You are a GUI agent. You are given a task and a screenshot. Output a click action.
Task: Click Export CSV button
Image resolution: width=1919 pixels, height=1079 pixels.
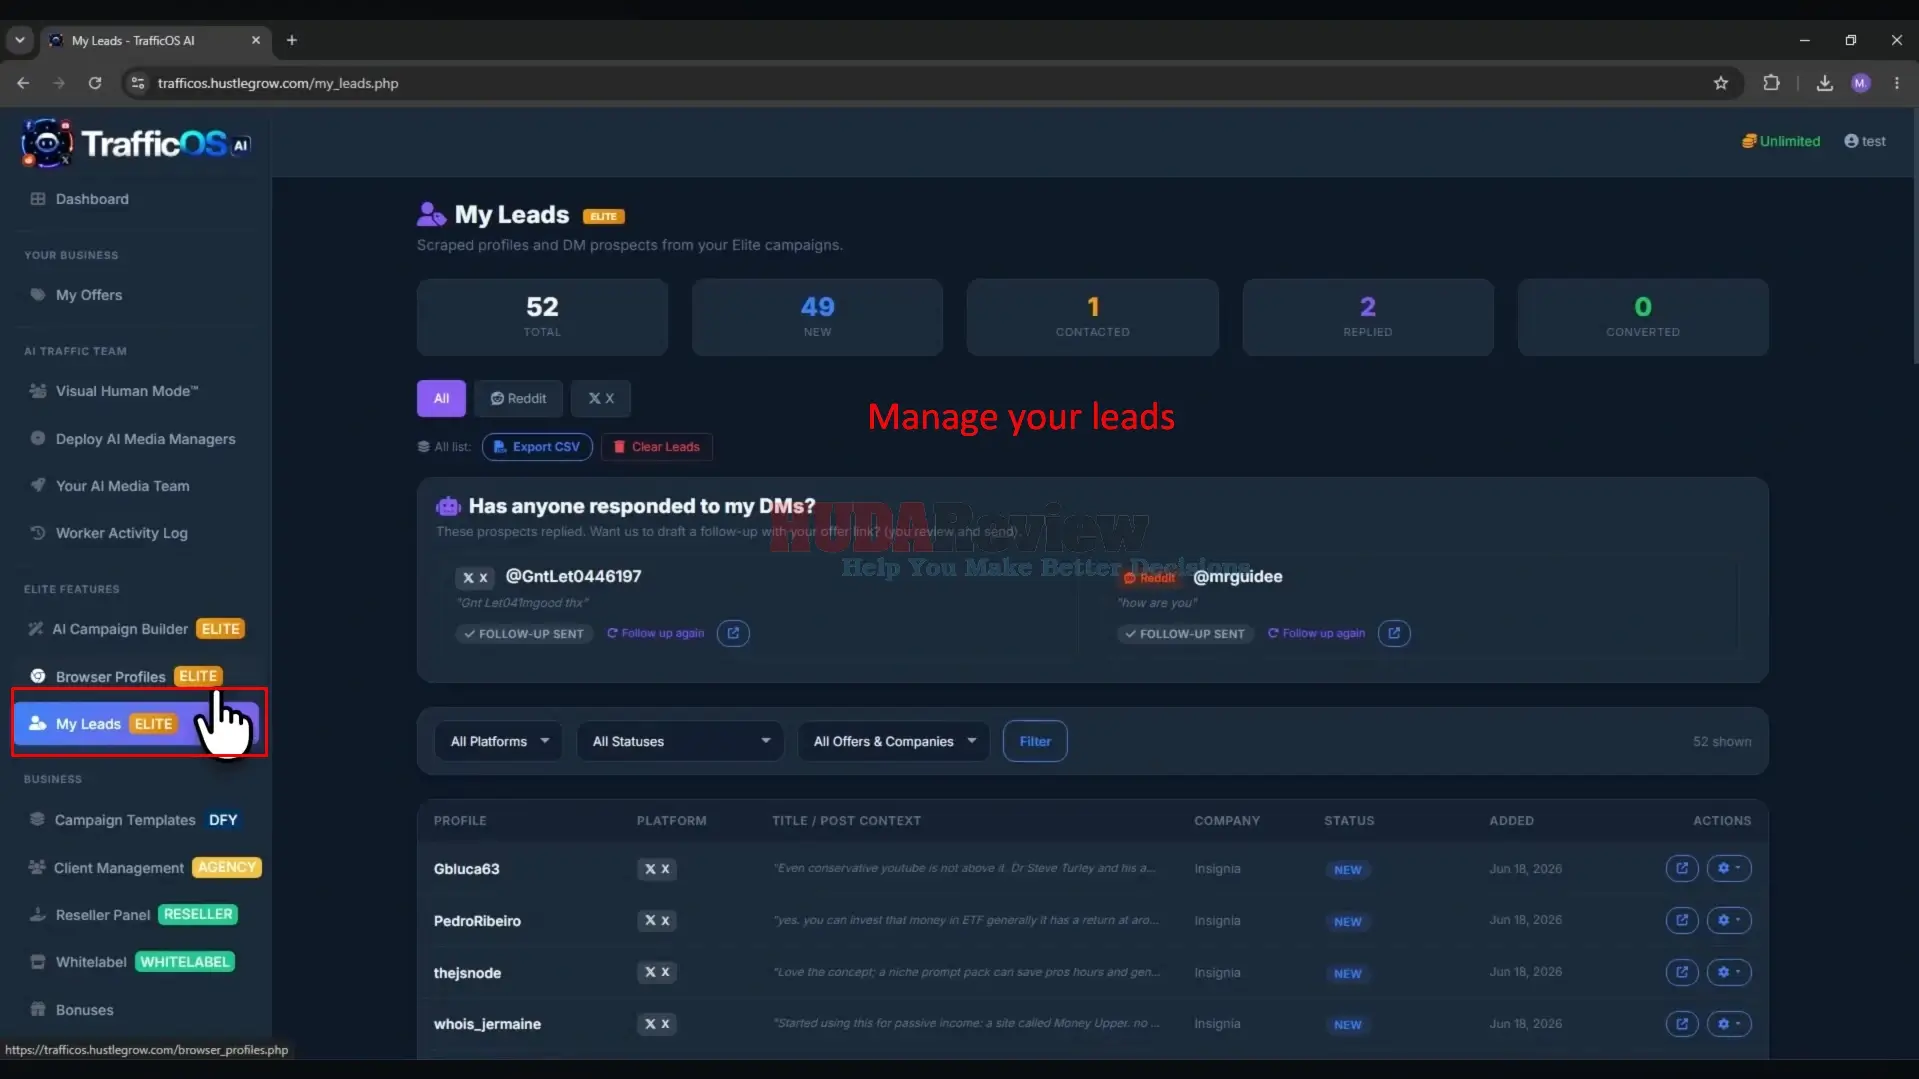[x=537, y=447]
